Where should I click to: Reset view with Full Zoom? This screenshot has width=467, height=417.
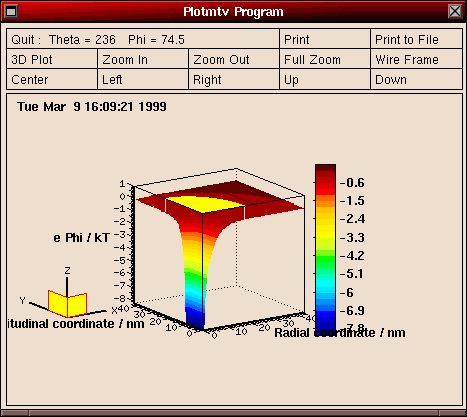coord(325,59)
